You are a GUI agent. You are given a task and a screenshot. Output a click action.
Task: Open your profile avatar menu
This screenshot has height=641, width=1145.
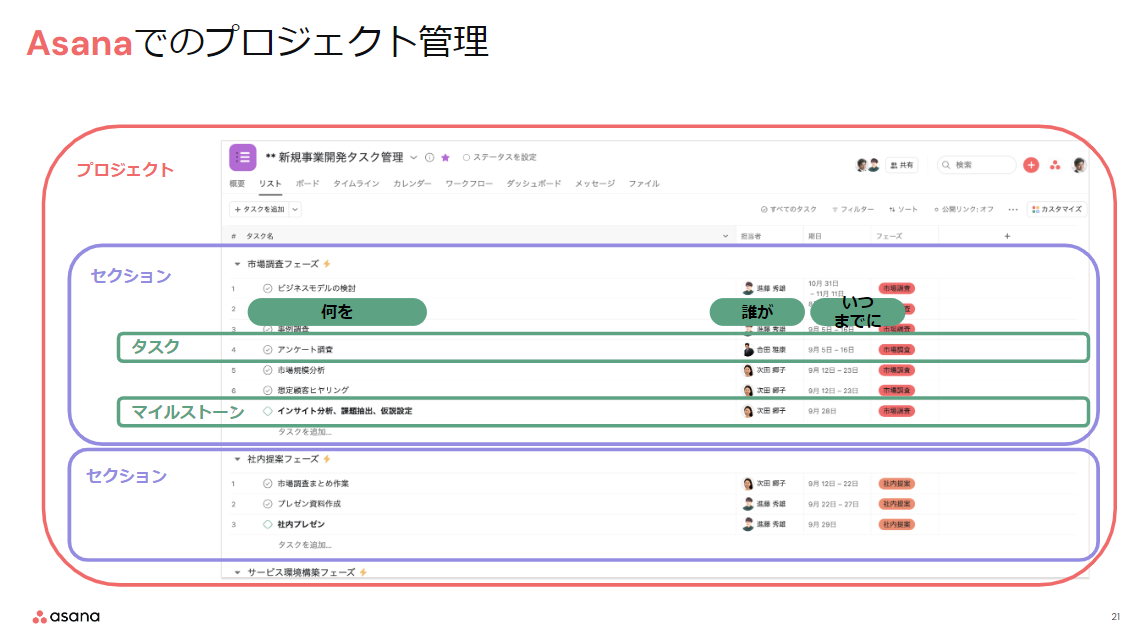[1078, 166]
